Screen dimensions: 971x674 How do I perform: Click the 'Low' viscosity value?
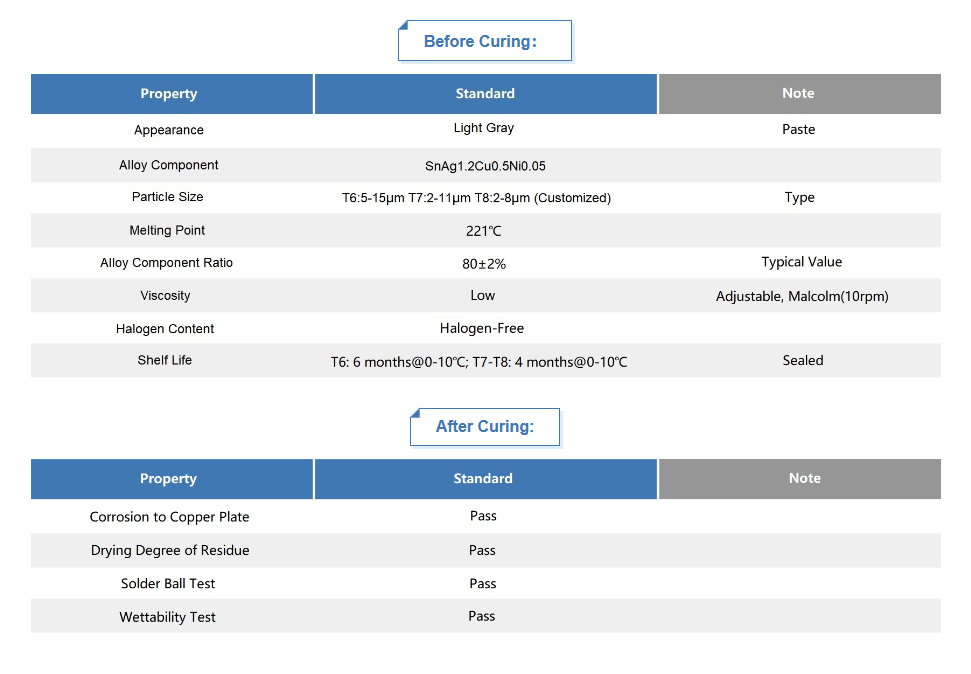(482, 295)
